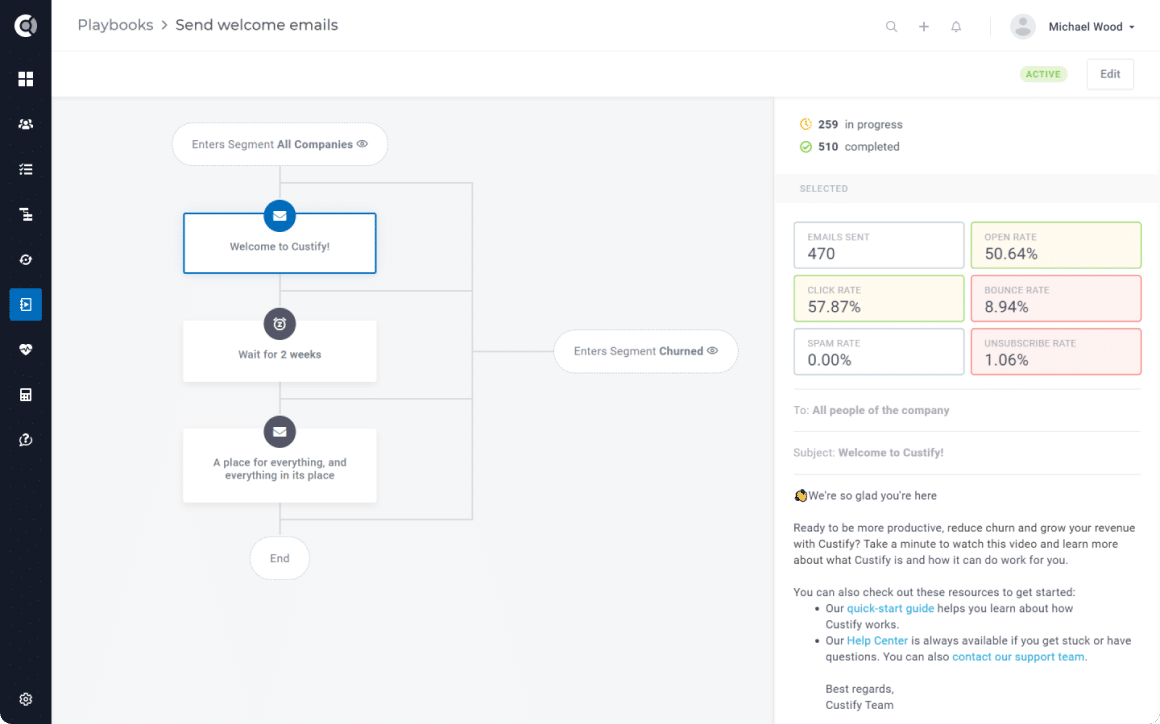Click Send welcome emails breadcrumb title
The width and height of the screenshot is (1160, 724).
(x=257, y=25)
